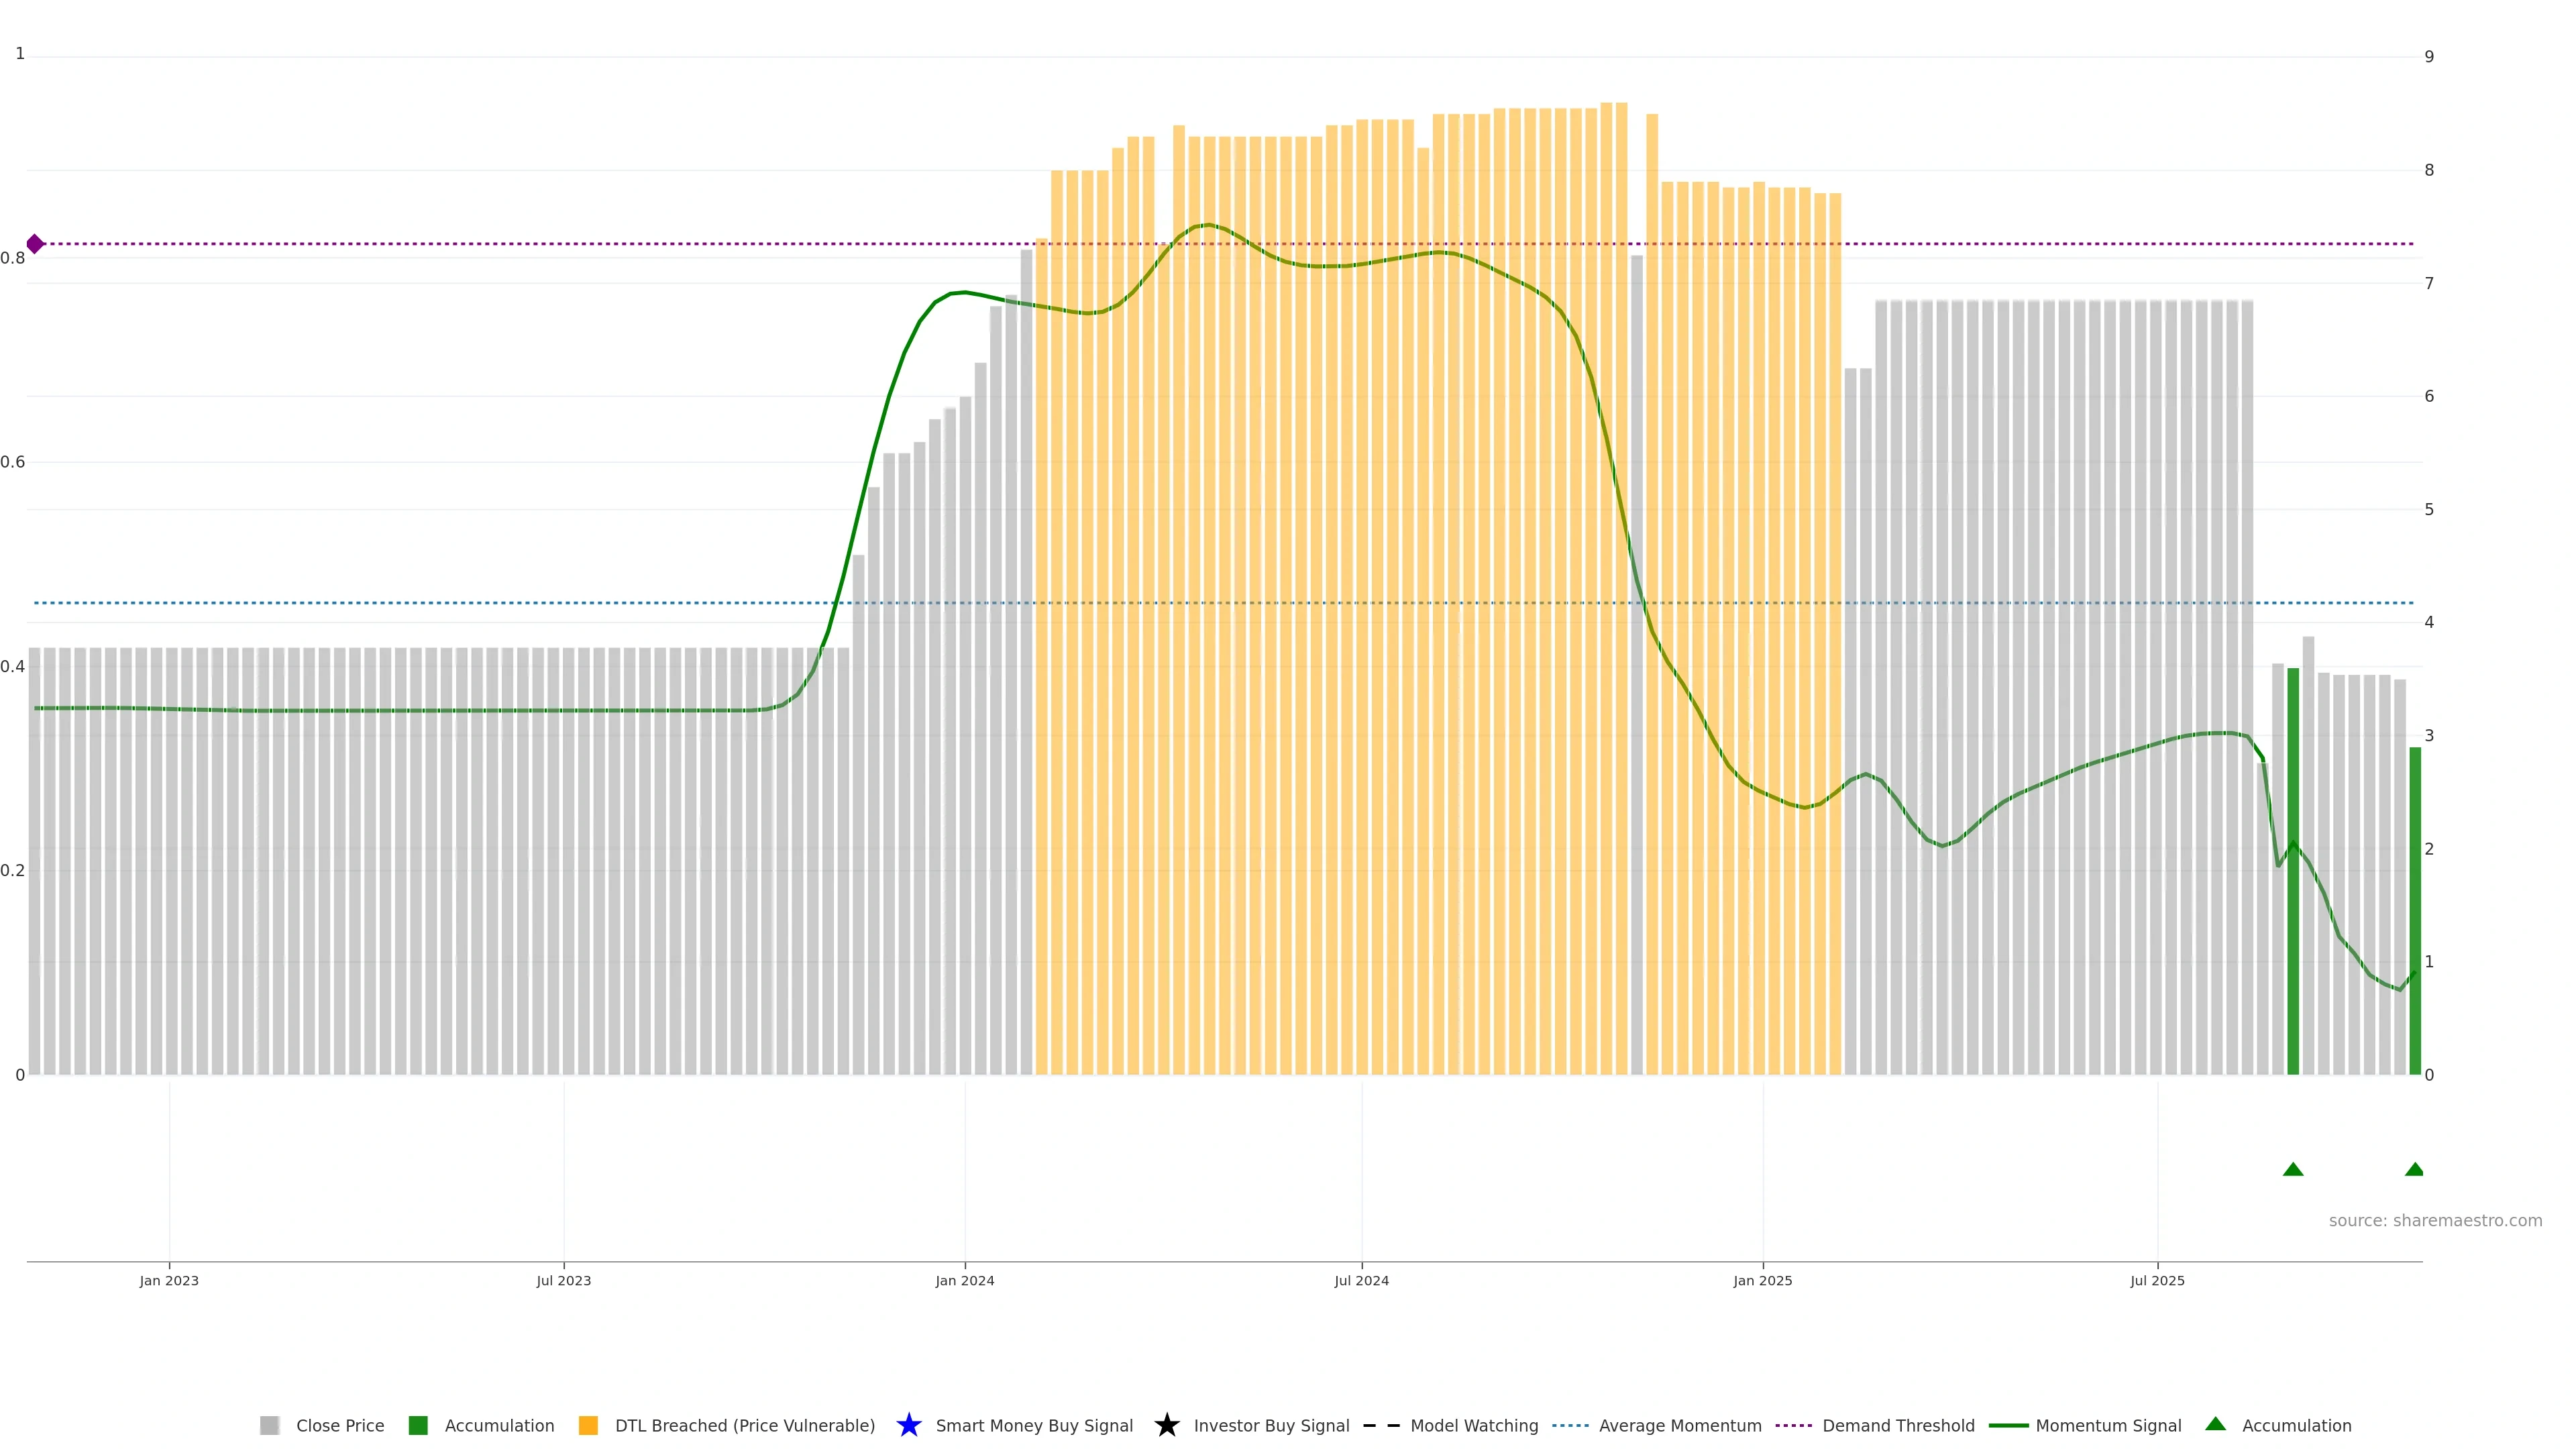Viewport: 2576px width, 1449px height.
Task: Click the orange DTL Breached legend swatch
Action: (x=588, y=1425)
